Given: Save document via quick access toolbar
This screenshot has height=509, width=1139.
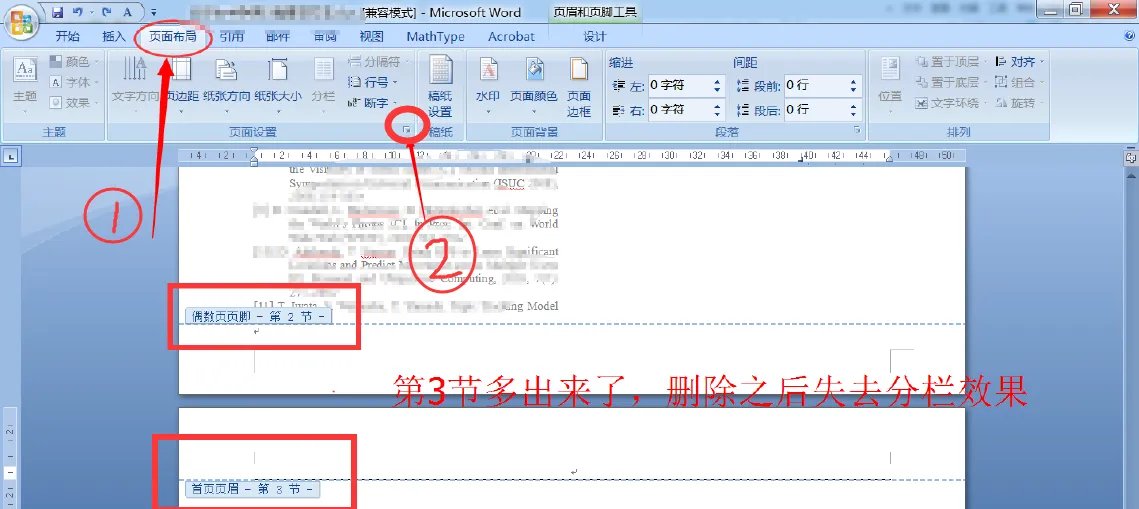Looking at the screenshot, I should pos(58,12).
